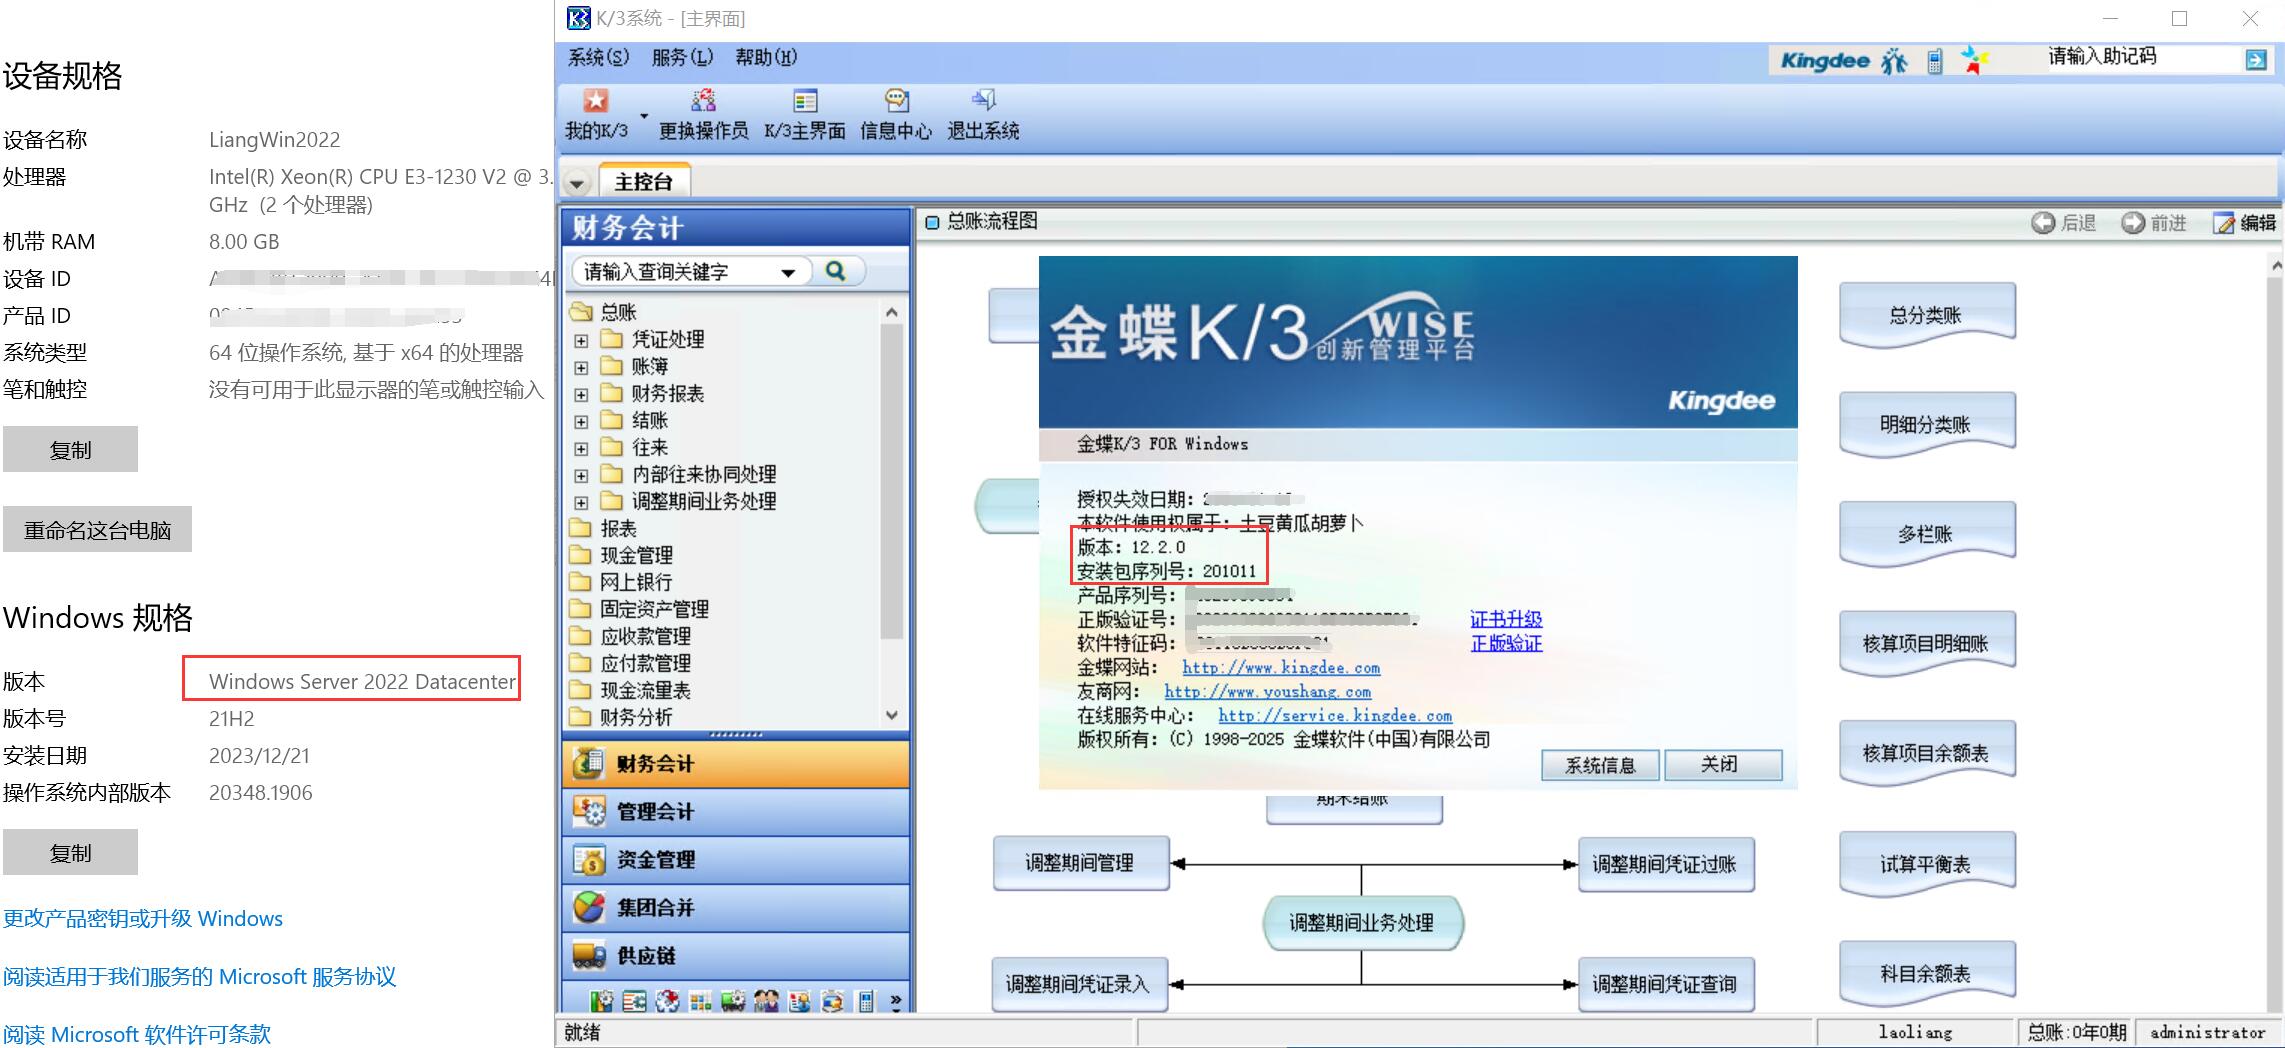Open the http://www.youshang.com link
Image resolution: width=2285 pixels, height=1048 pixels.
pyautogui.click(x=1268, y=692)
